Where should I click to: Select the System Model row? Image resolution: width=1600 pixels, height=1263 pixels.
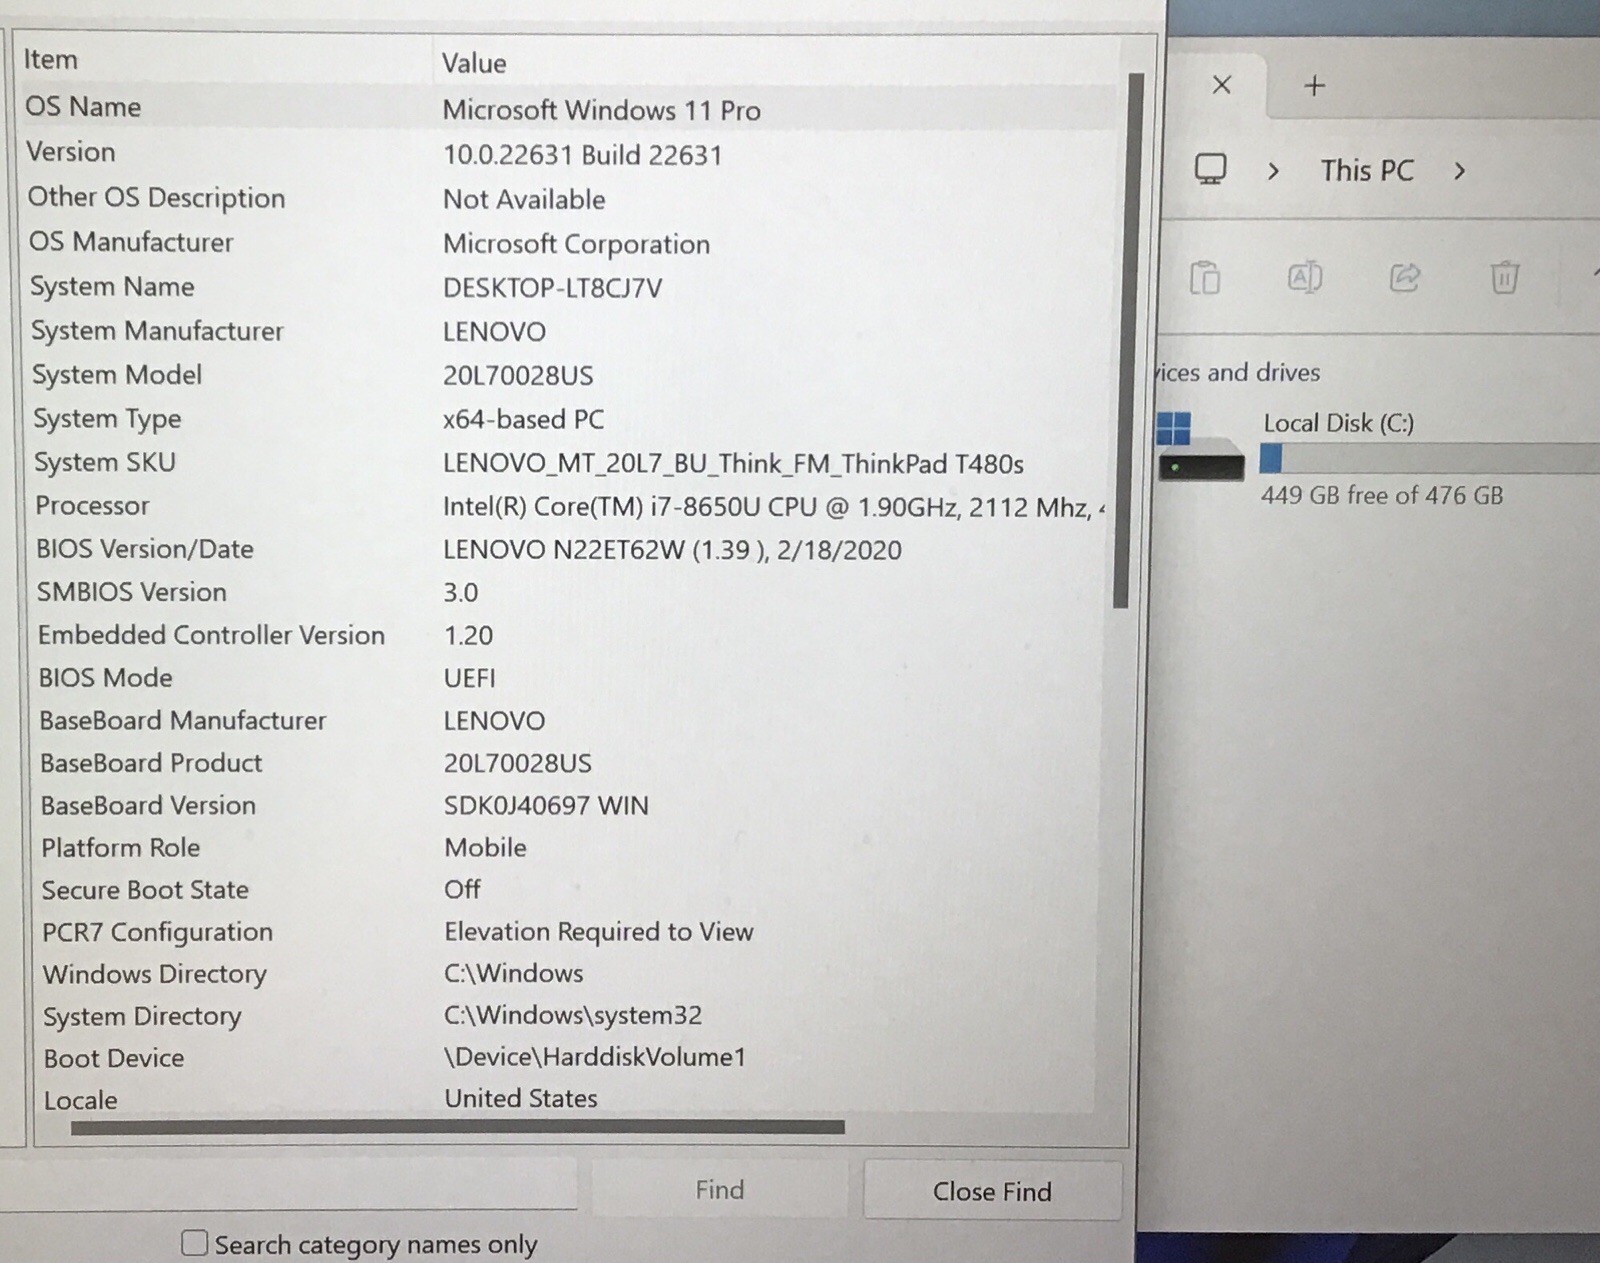[566, 375]
